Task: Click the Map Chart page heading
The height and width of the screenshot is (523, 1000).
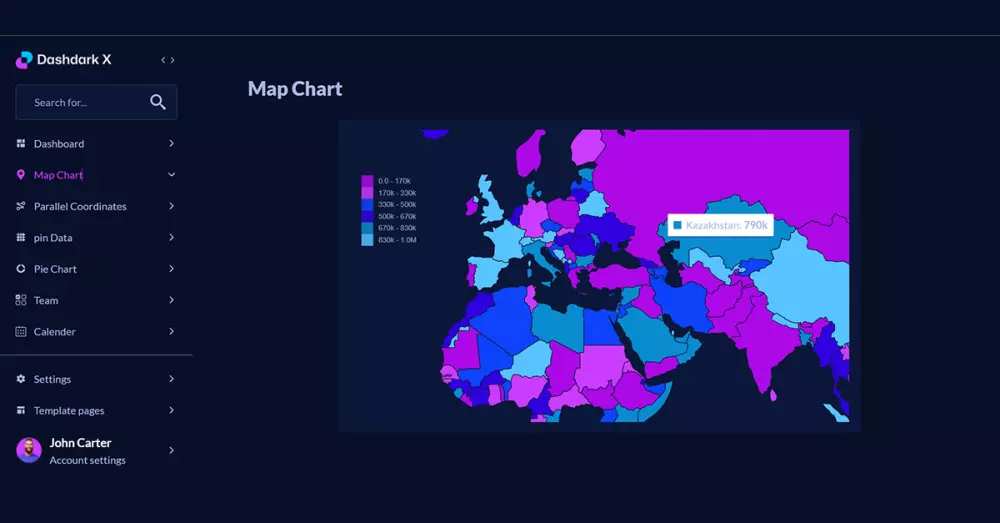Action: point(295,89)
